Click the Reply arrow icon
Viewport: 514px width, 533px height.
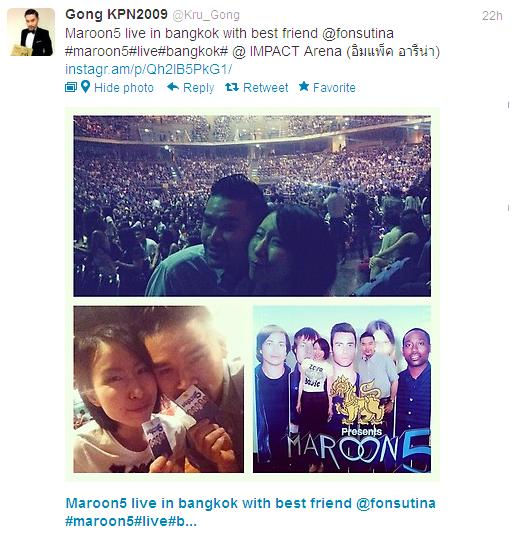(x=173, y=87)
